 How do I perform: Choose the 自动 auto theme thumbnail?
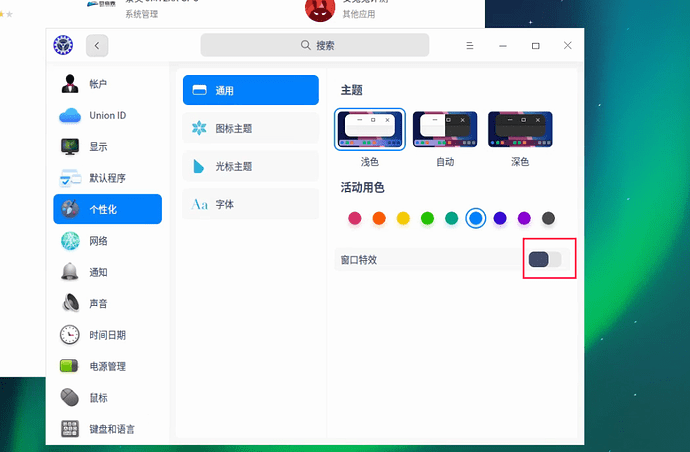click(x=445, y=129)
